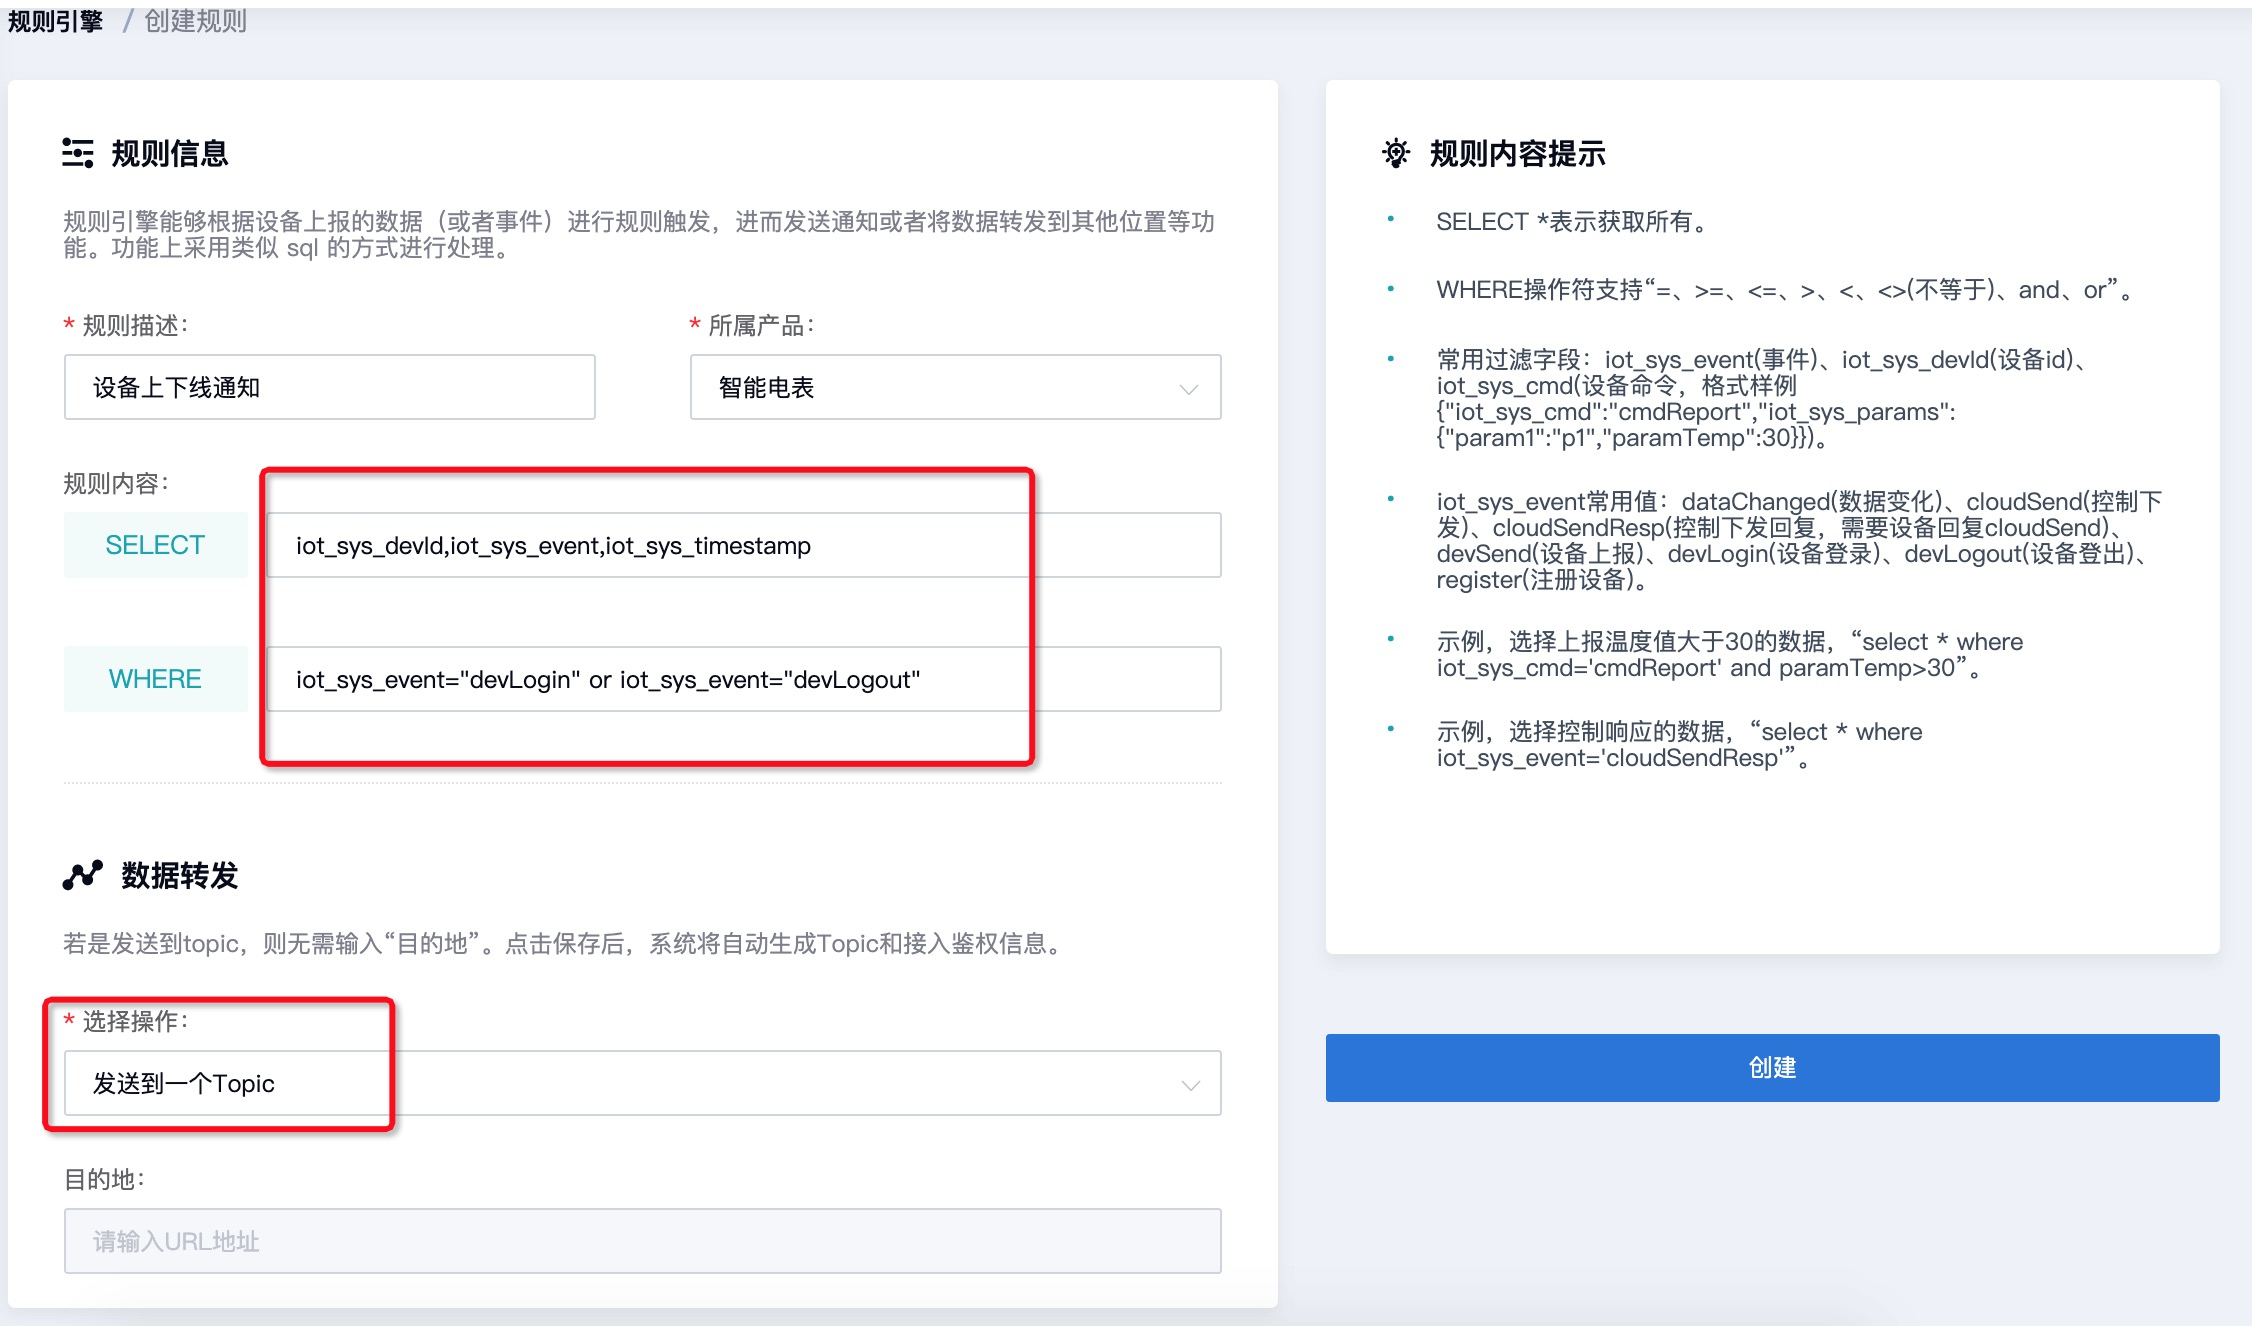Click the rule info sliders icon
This screenshot has height=1326, width=2252.
pyautogui.click(x=77, y=153)
